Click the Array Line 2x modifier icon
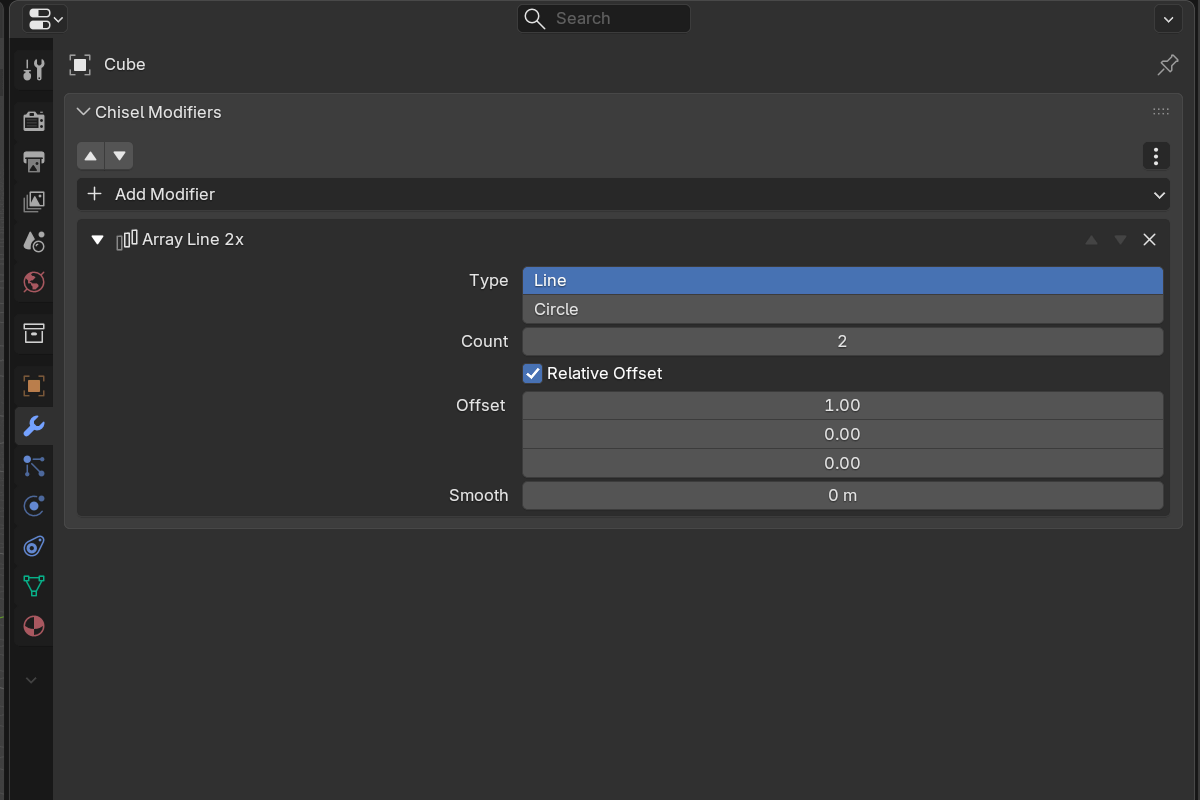This screenshot has width=1200, height=800. pos(127,240)
